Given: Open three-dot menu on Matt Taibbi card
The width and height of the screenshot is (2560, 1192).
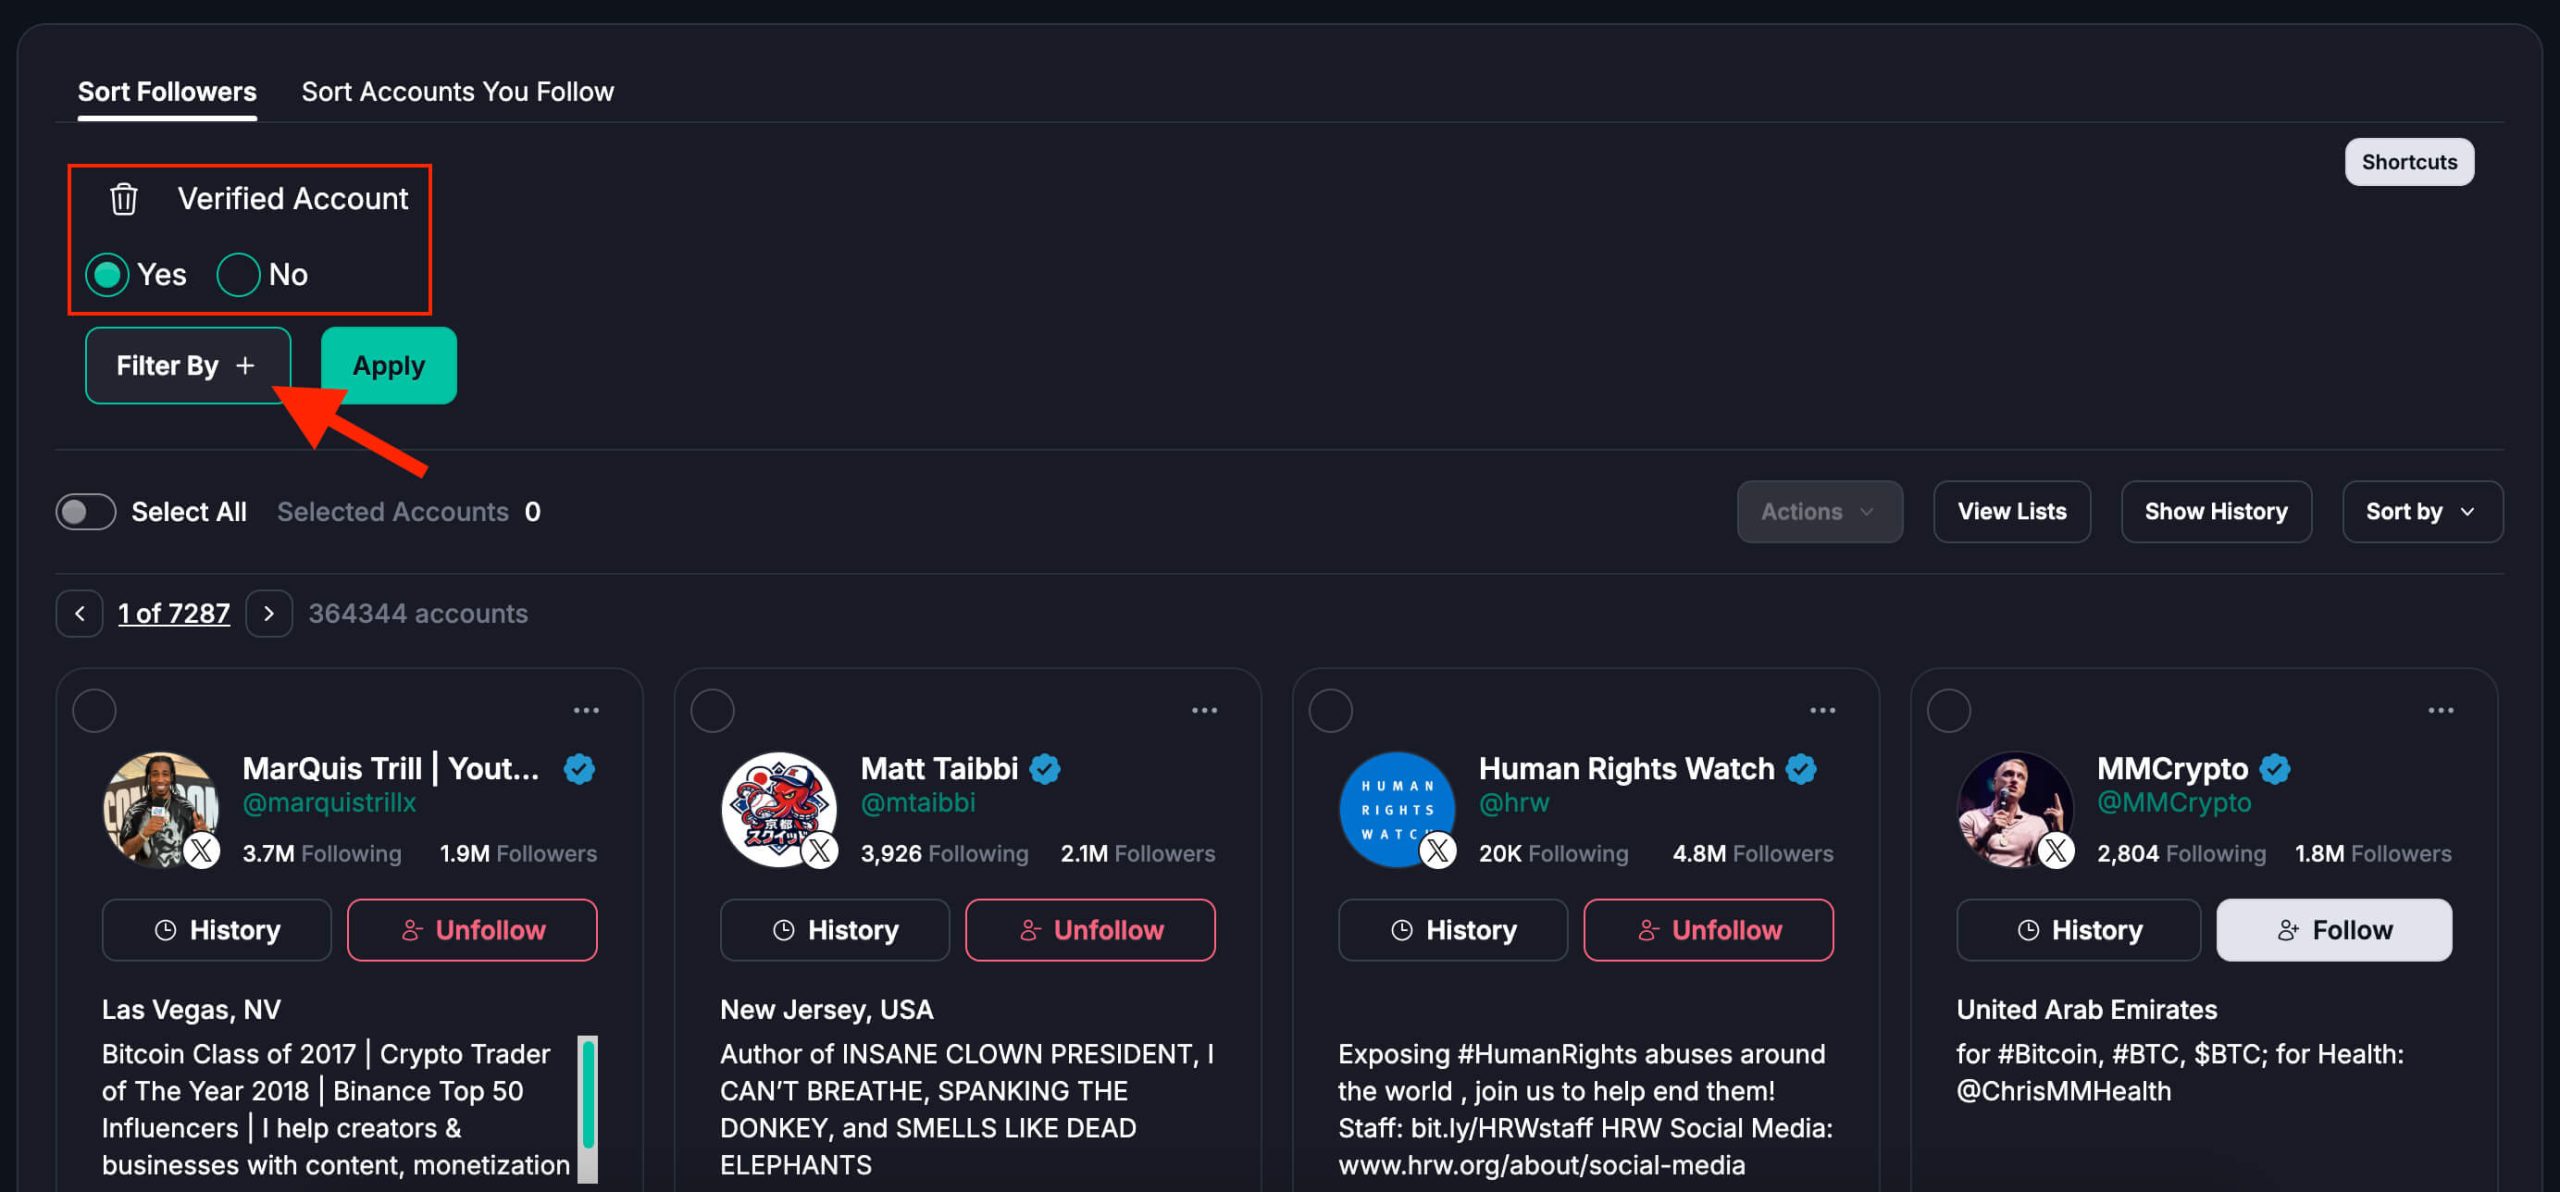Looking at the screenshot, I should pos(1204,710).
